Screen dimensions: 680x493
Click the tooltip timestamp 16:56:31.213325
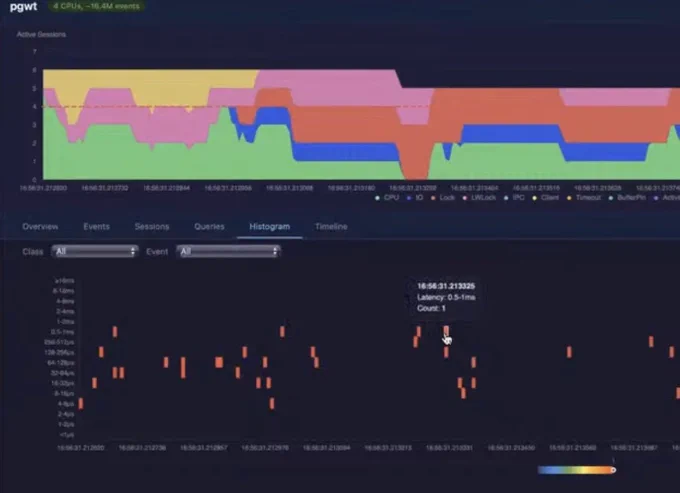446,286
